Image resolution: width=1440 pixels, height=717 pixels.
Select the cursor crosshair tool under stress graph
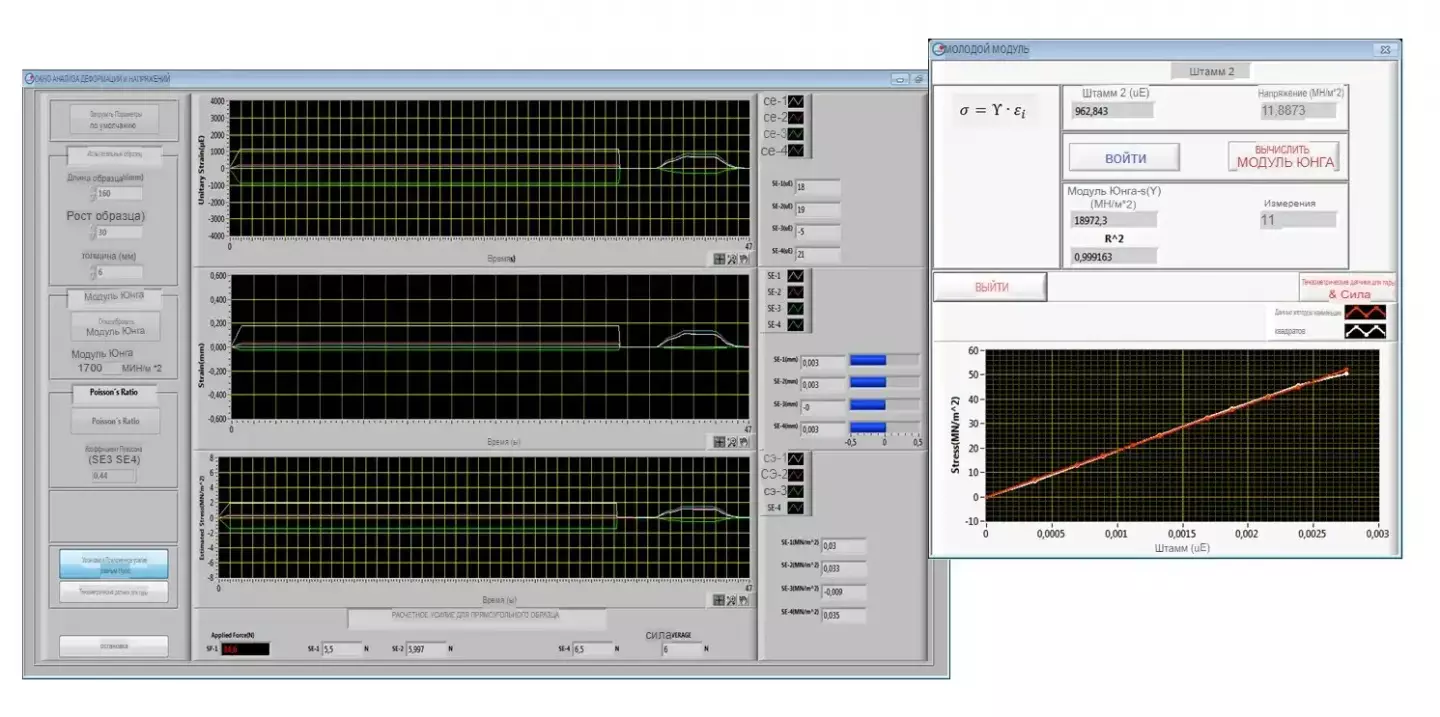[x=719, y=600]
